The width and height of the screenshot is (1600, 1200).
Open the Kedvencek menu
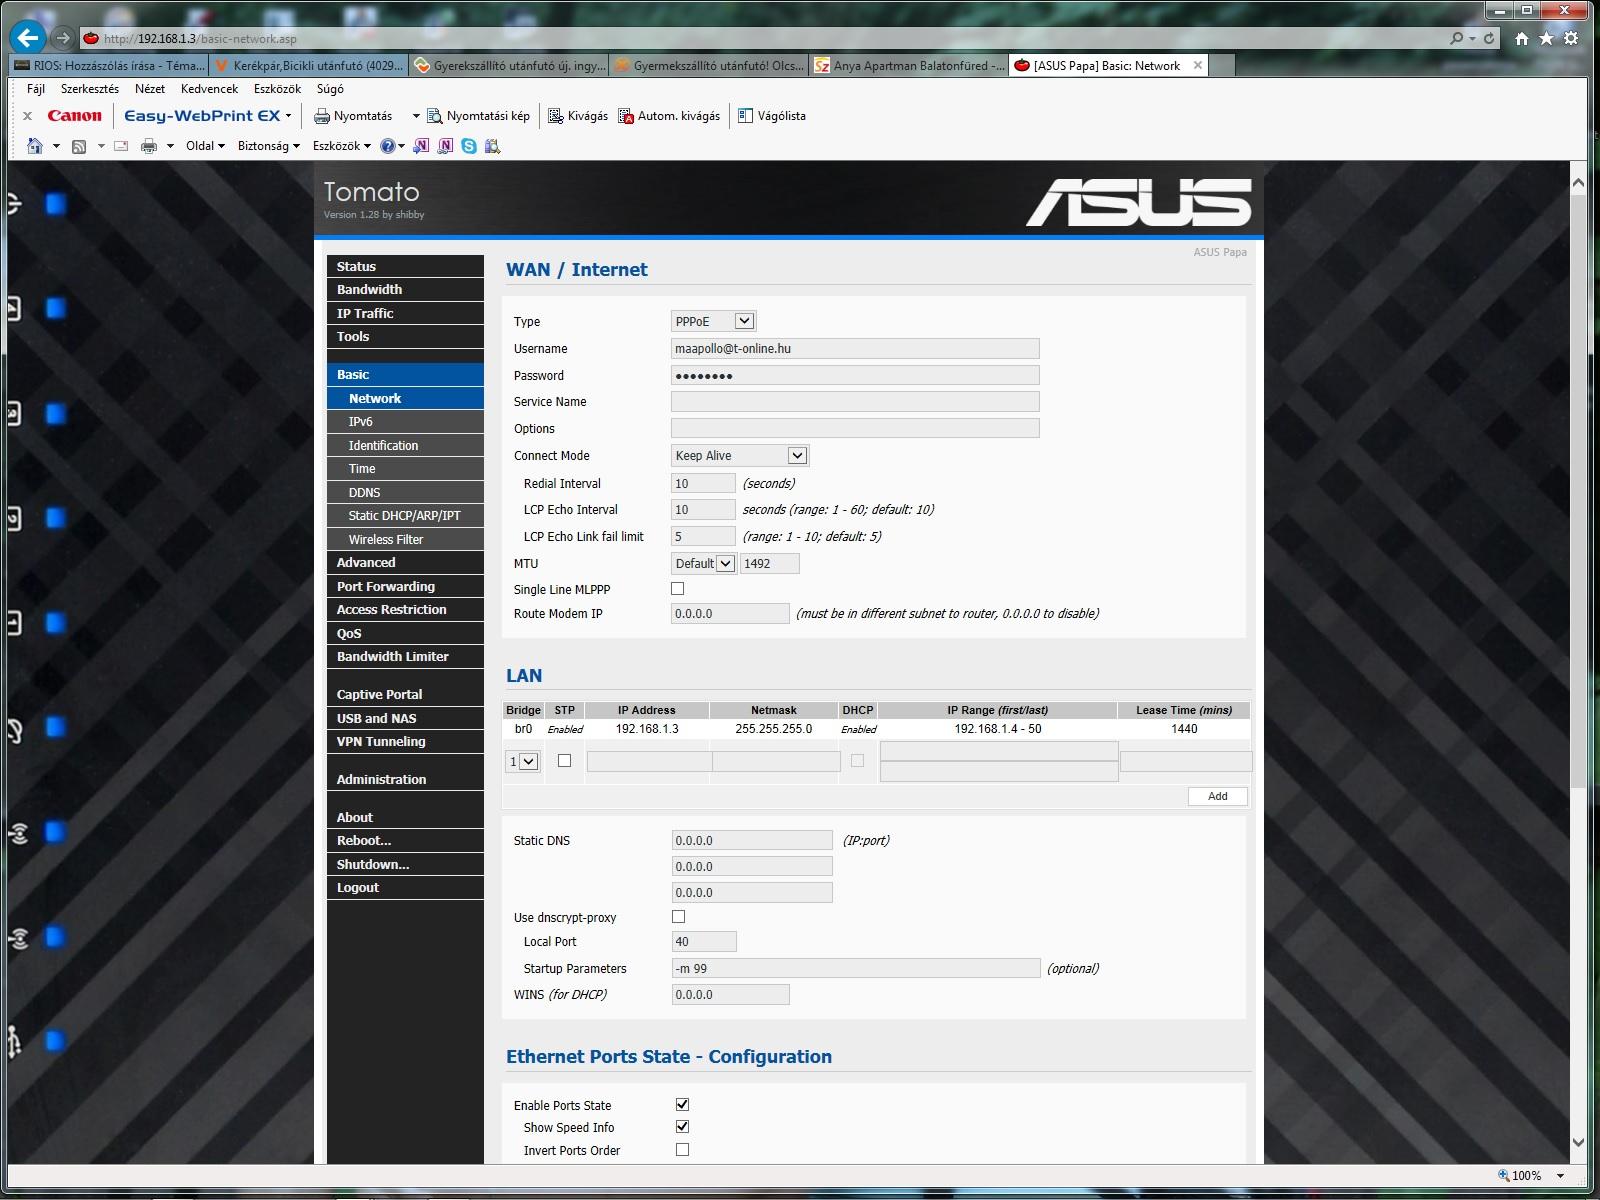click(209, 89)
